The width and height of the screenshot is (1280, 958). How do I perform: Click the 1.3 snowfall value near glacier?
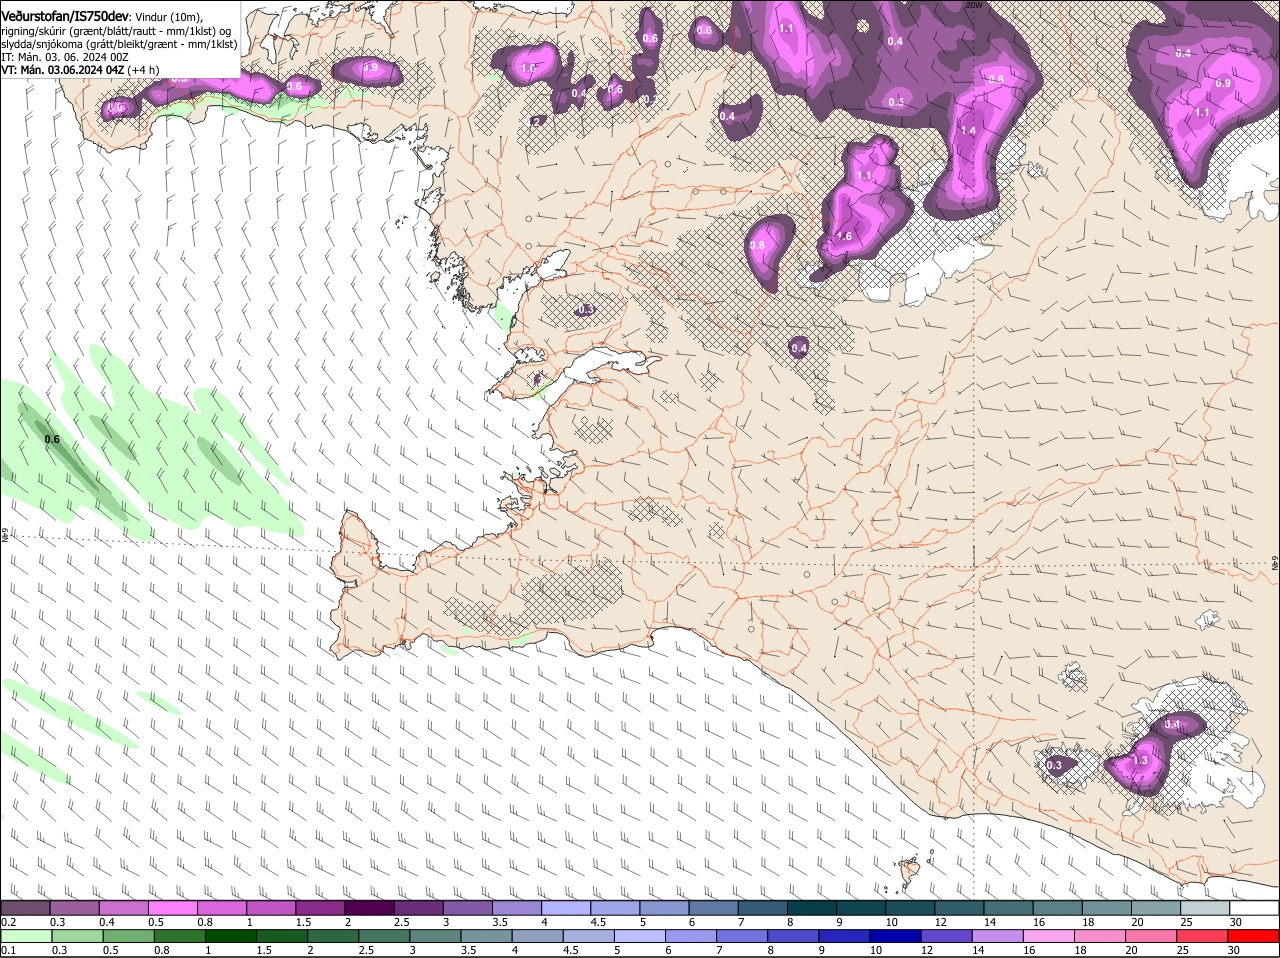[1141, 761]
